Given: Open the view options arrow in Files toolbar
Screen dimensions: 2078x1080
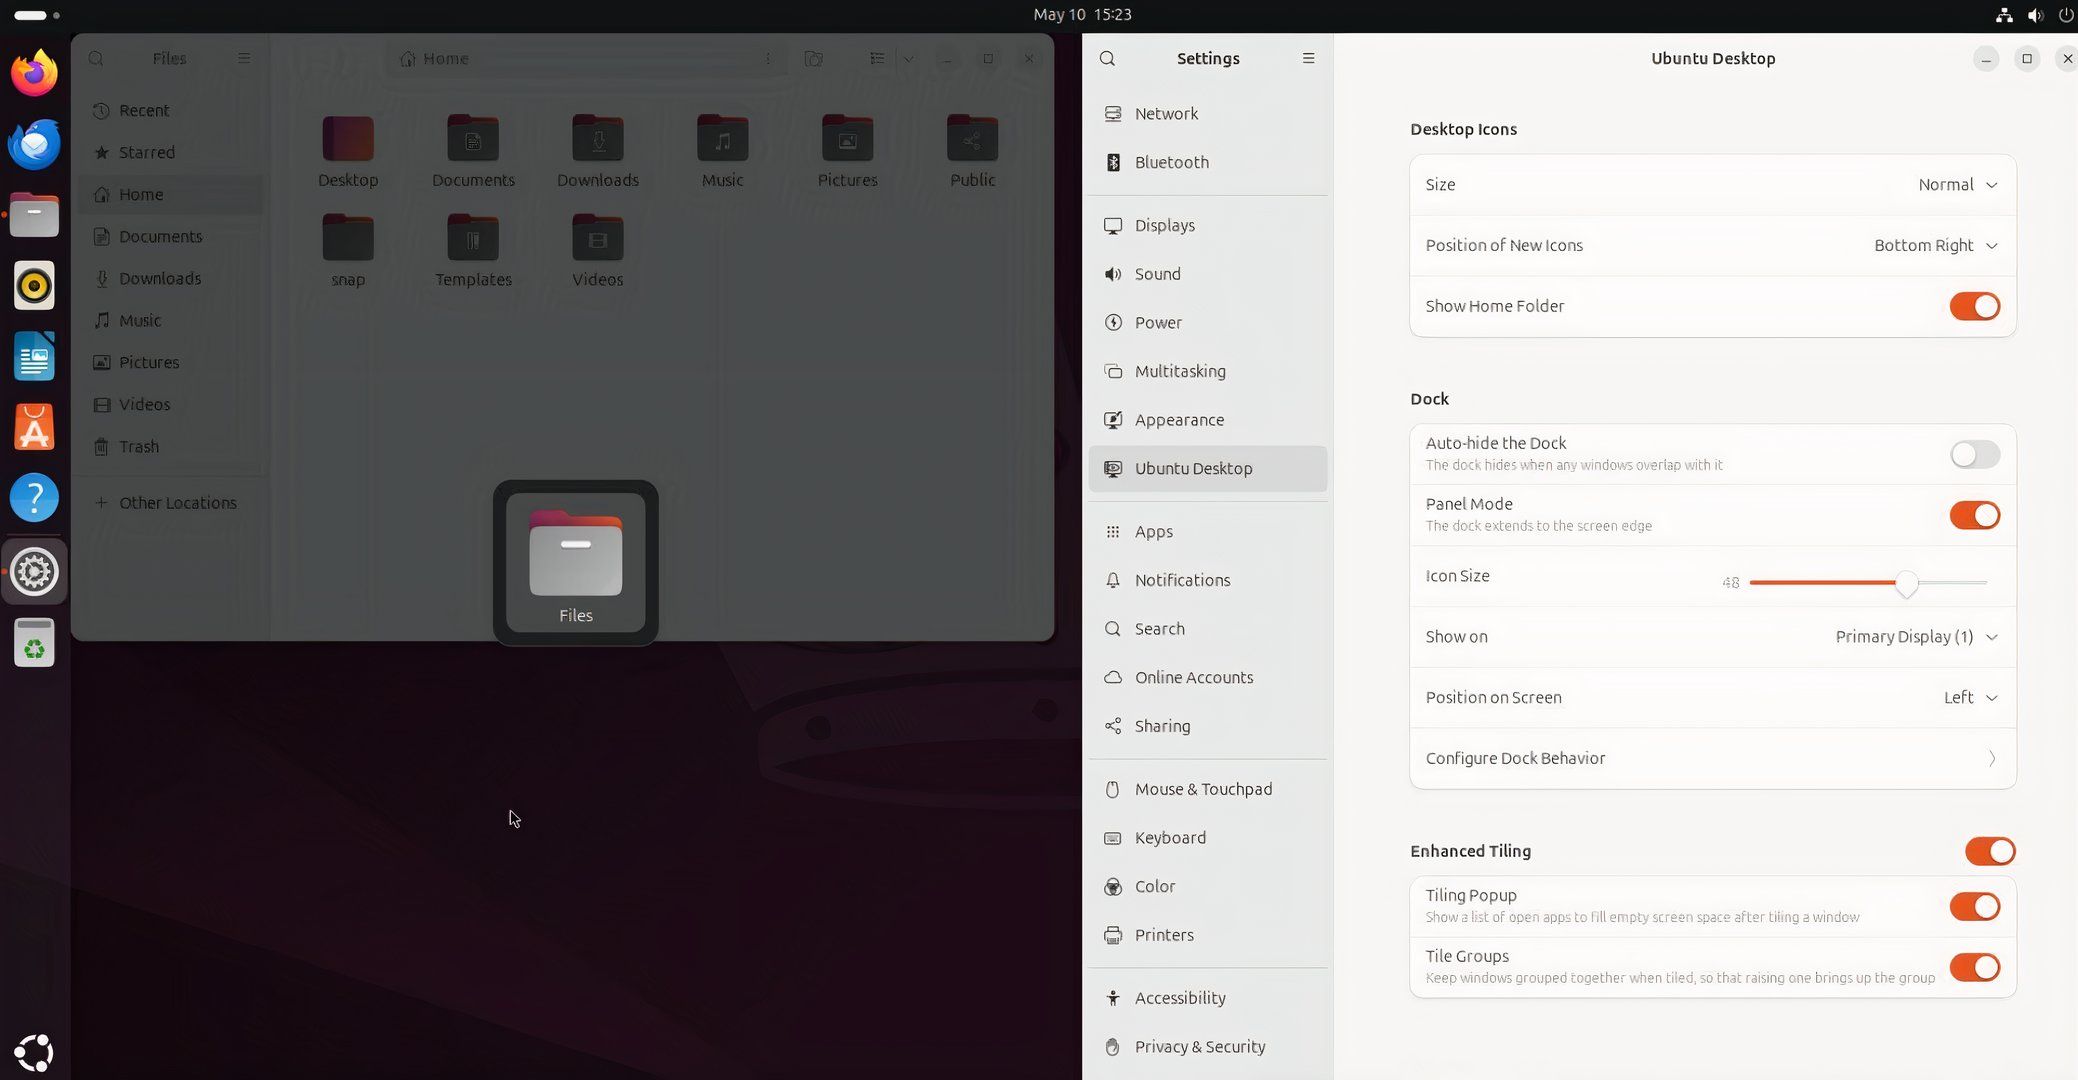Looking at the screenshot, I should (x=908, y=58).
